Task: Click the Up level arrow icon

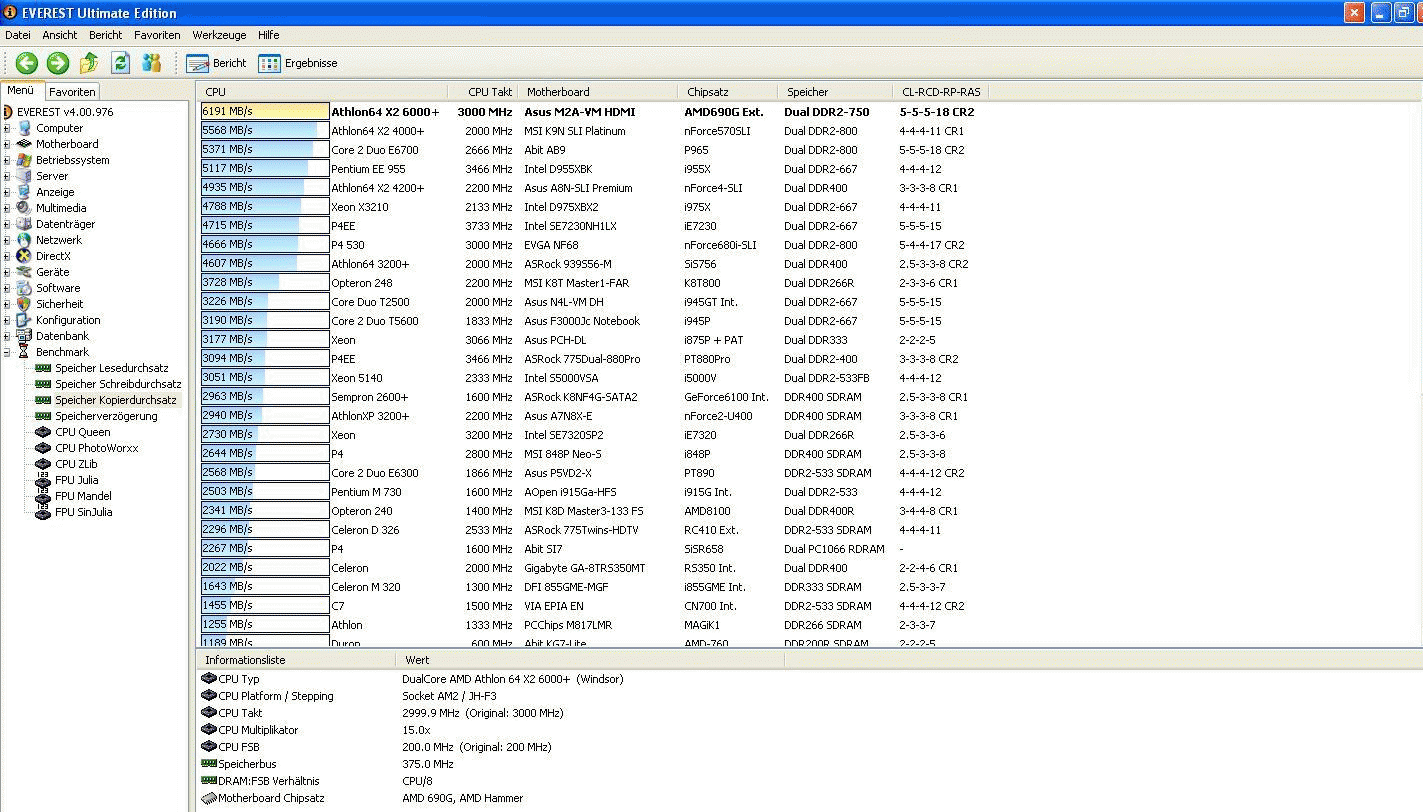Action: pos(89,63)
